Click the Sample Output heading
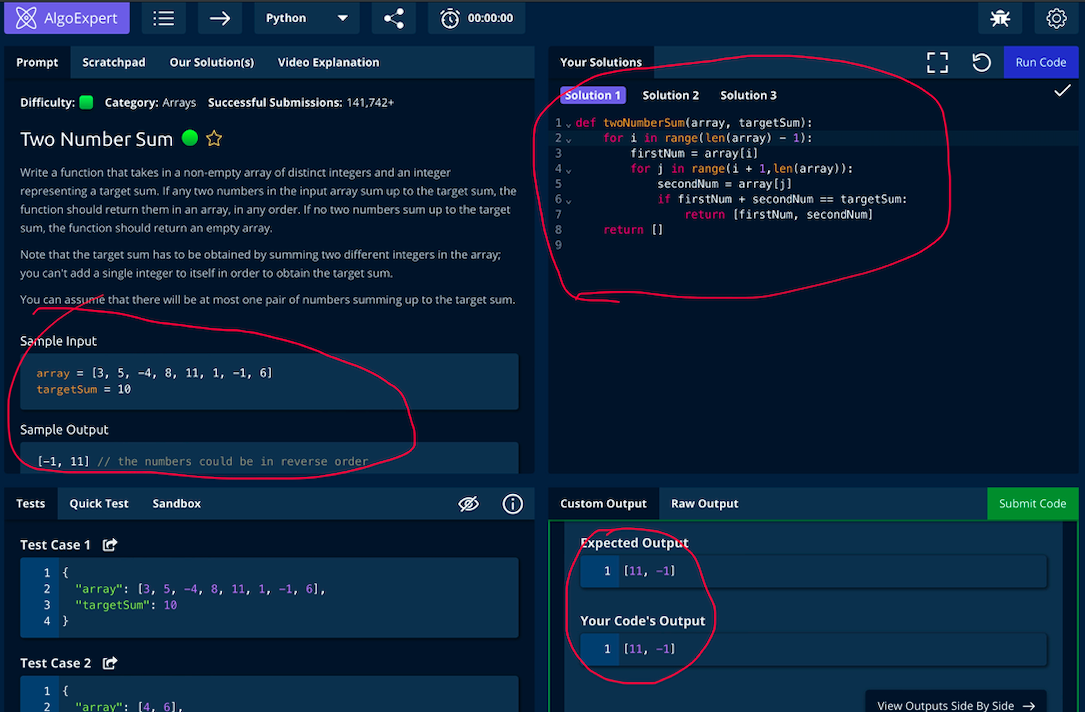Screen dimensions: 1085x712 [64, 430]
